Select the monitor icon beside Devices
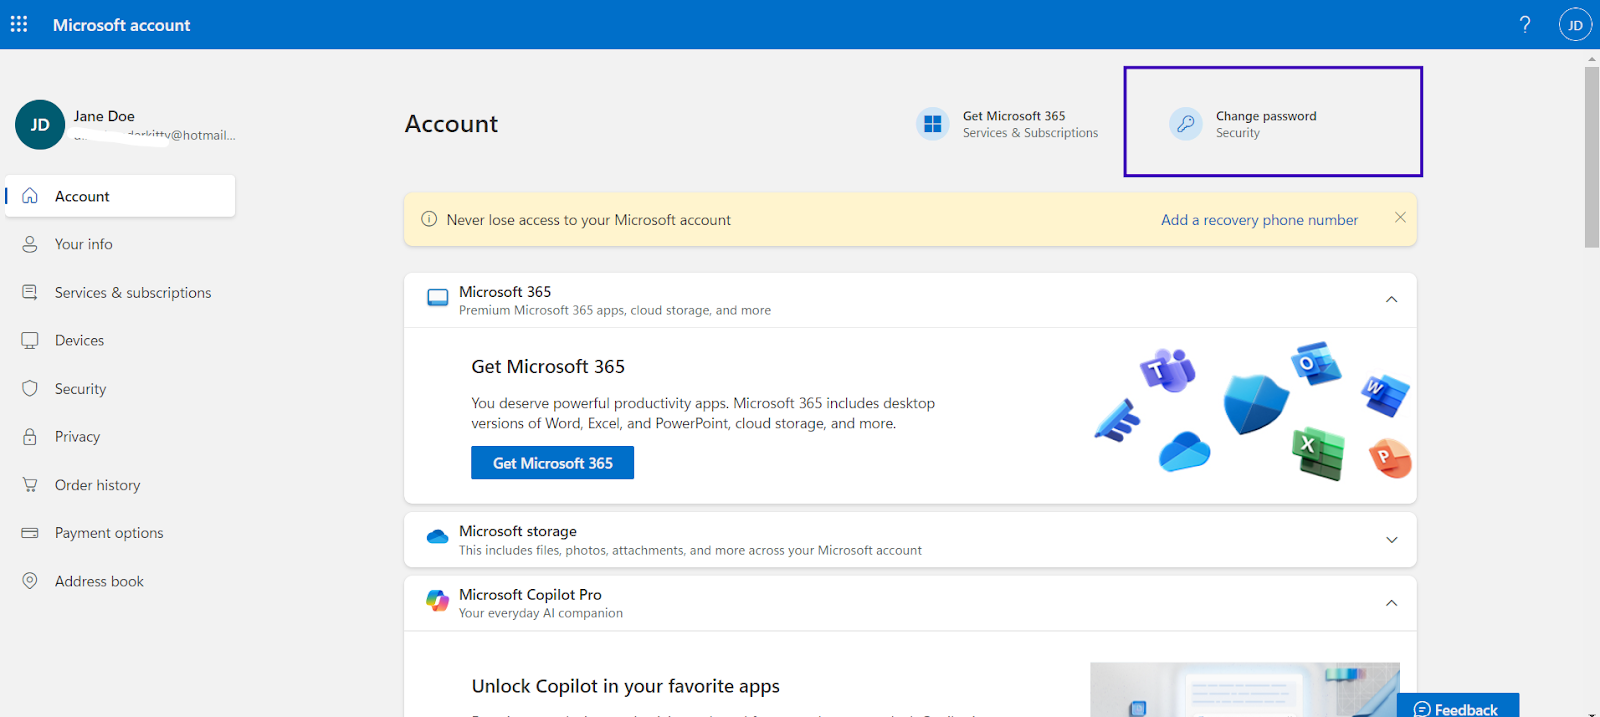The width and height of the screenshot is (1600, 717). (30, 340)
